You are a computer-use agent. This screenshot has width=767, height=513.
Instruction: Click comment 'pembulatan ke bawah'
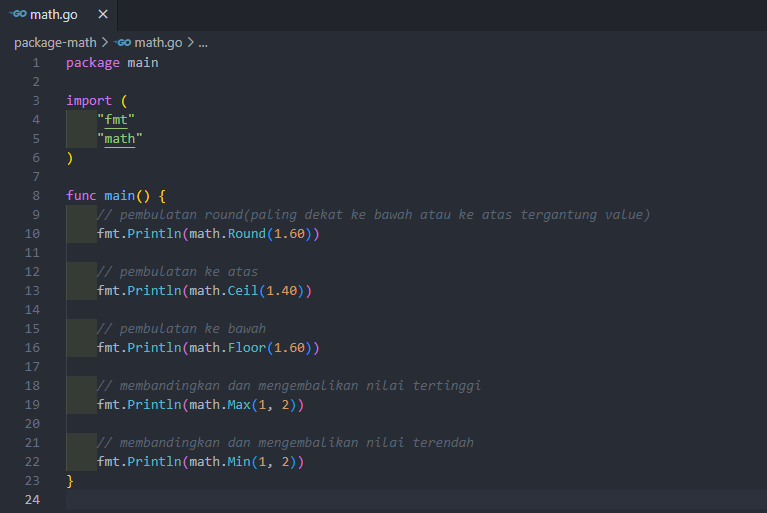181,329
